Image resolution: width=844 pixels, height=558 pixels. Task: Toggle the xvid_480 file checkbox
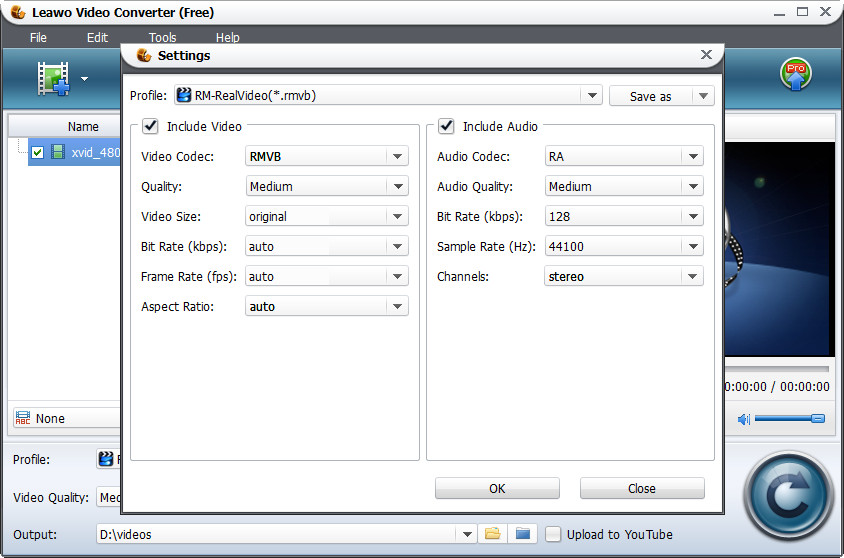37,152
